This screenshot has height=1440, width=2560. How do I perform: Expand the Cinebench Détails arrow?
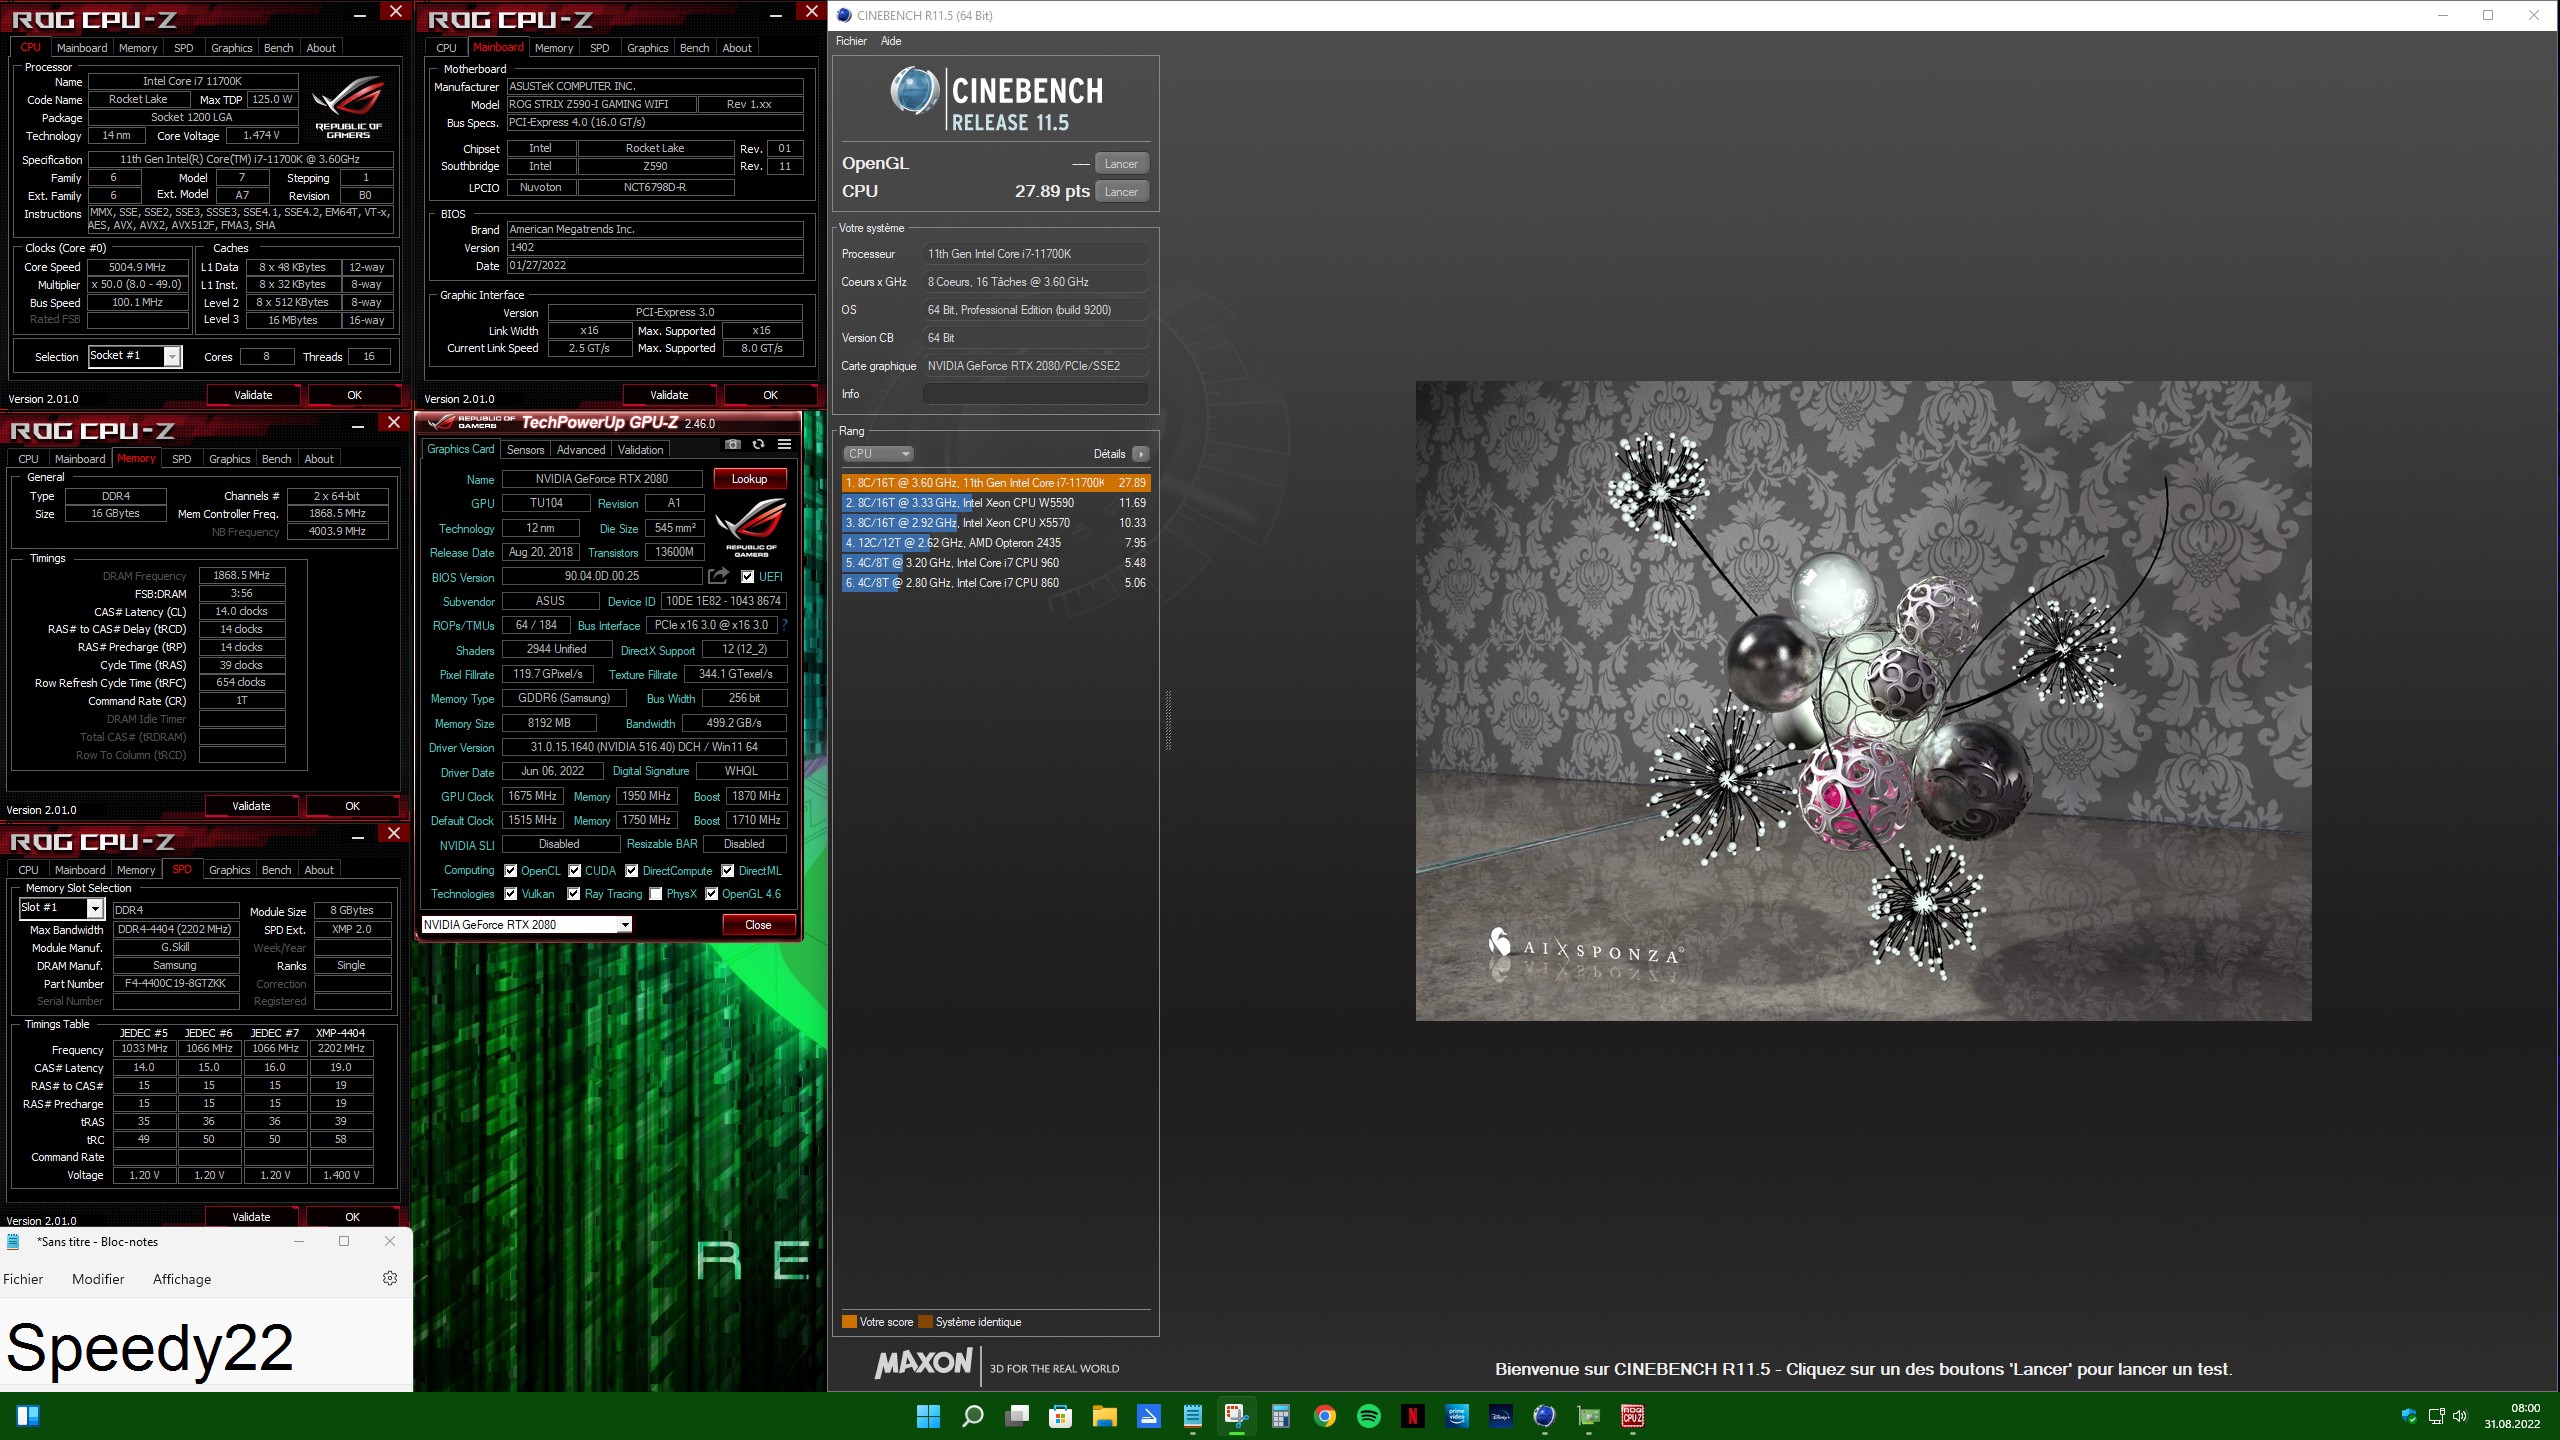pyautogui.click(x=1141, y=454)
